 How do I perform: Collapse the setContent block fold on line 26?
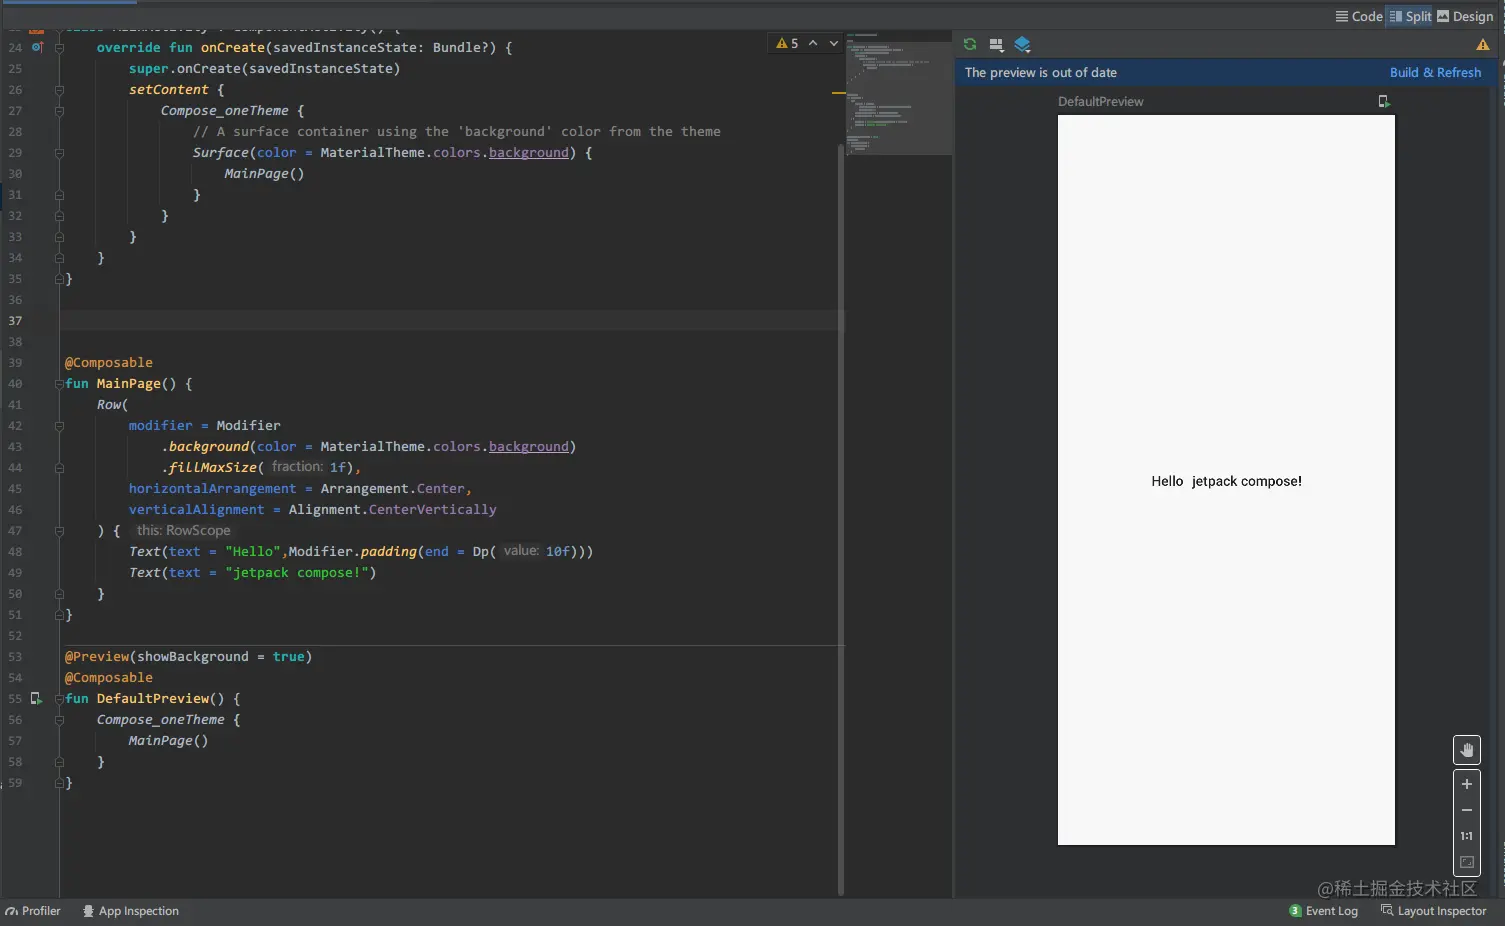59,90
